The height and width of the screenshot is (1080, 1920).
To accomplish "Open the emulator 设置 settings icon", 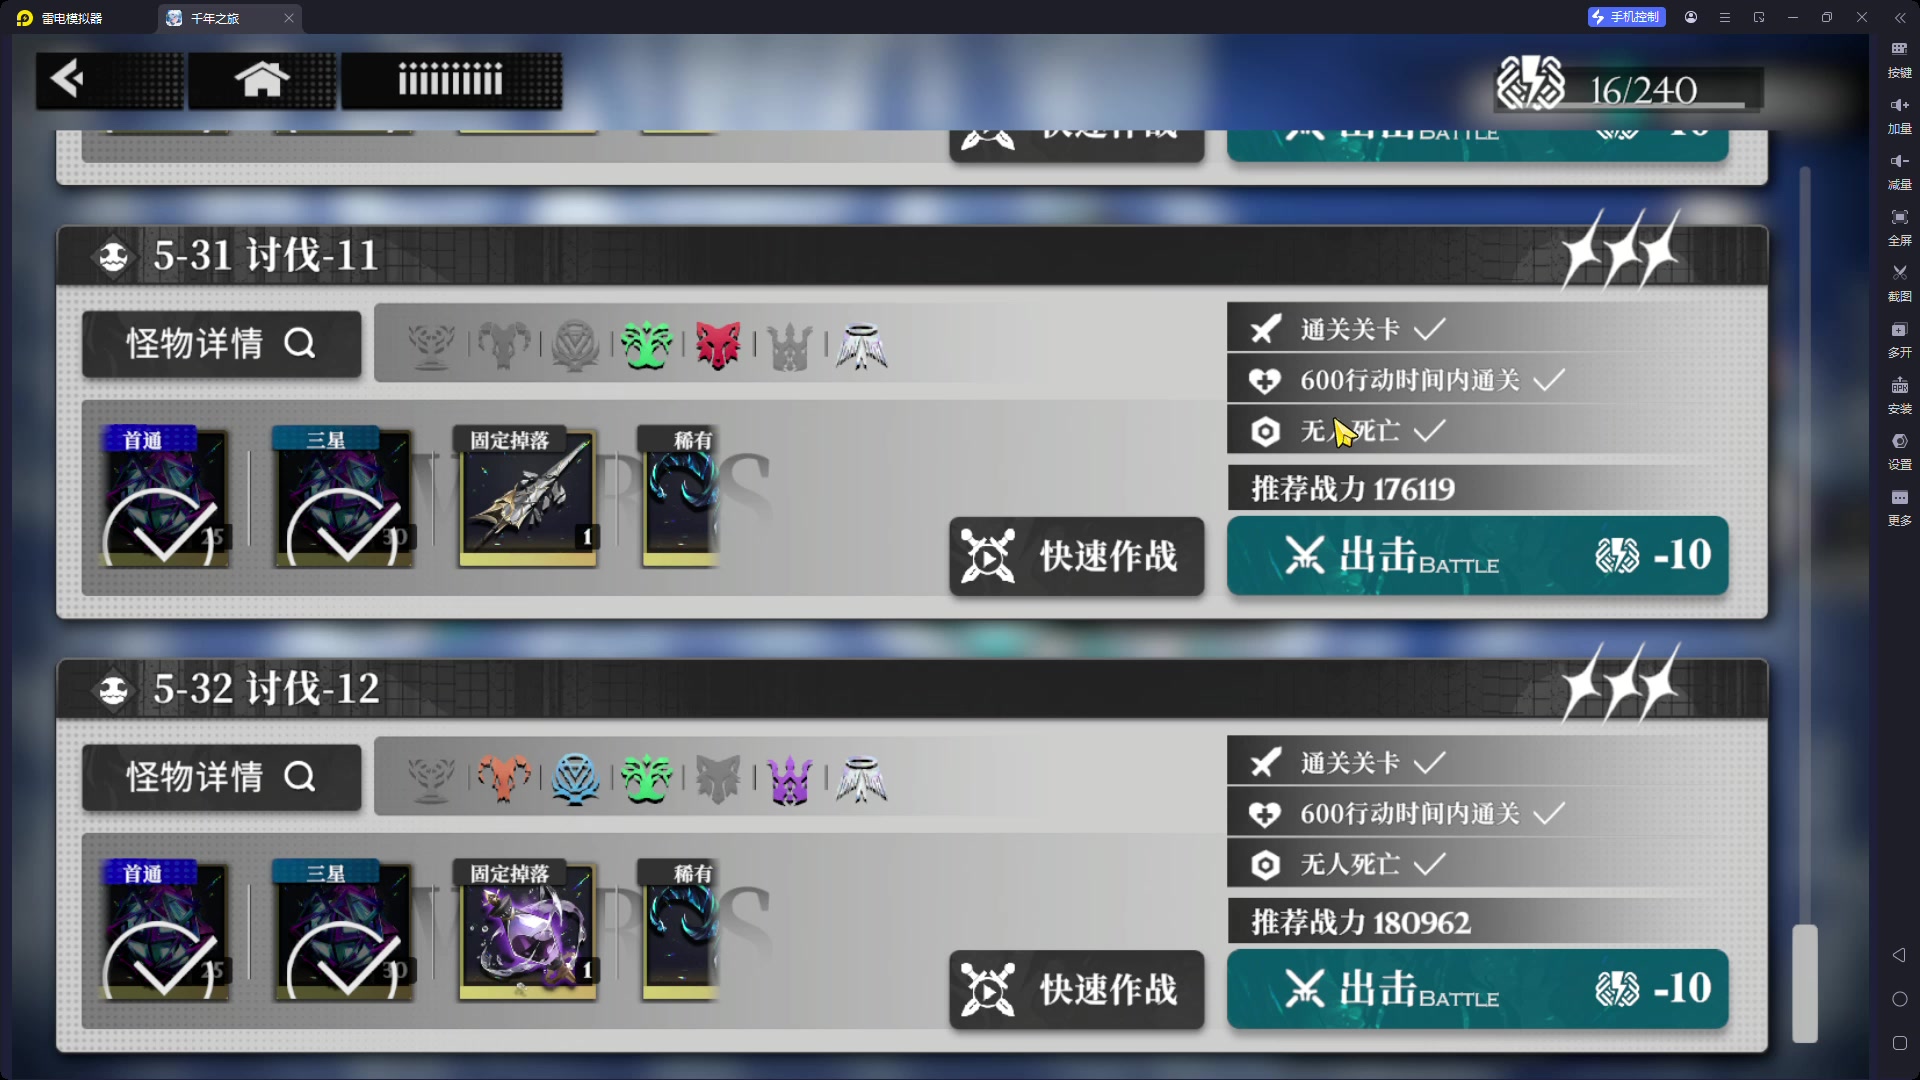I will coord(1899,451).
